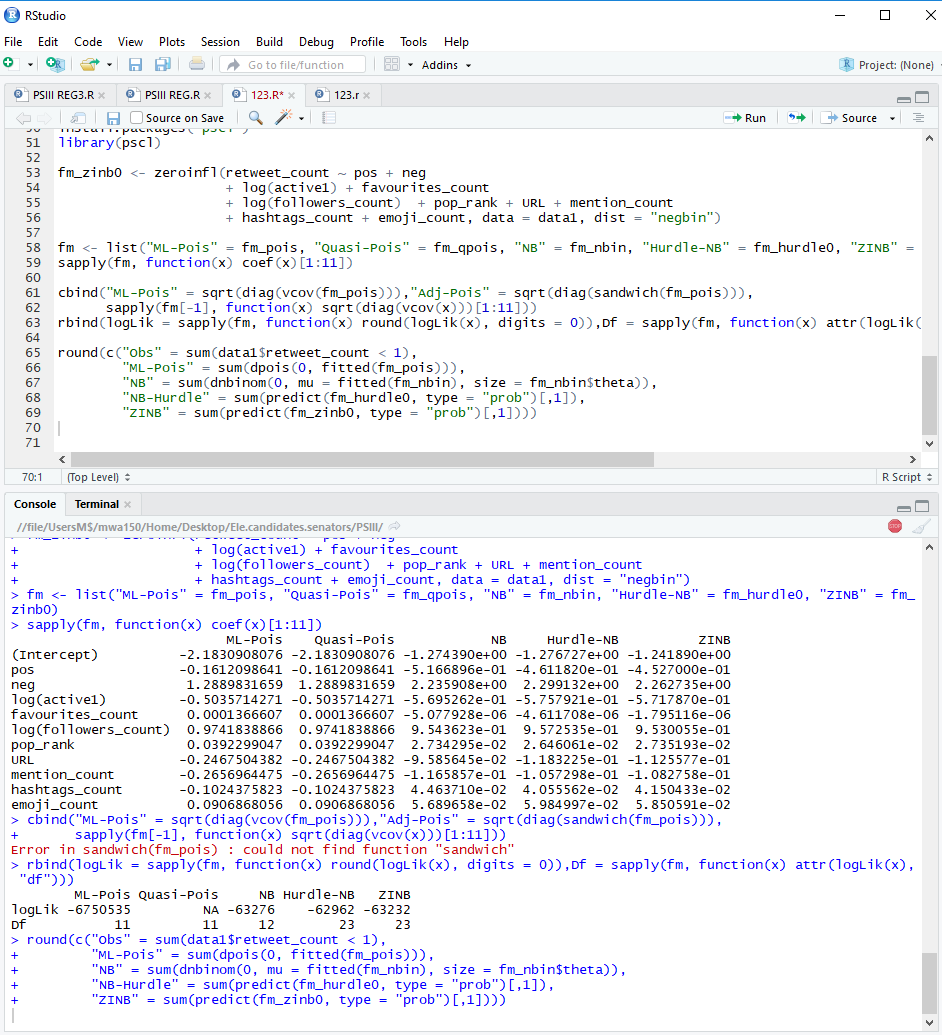Click the go forward arrow in editor

coord(44,118)
